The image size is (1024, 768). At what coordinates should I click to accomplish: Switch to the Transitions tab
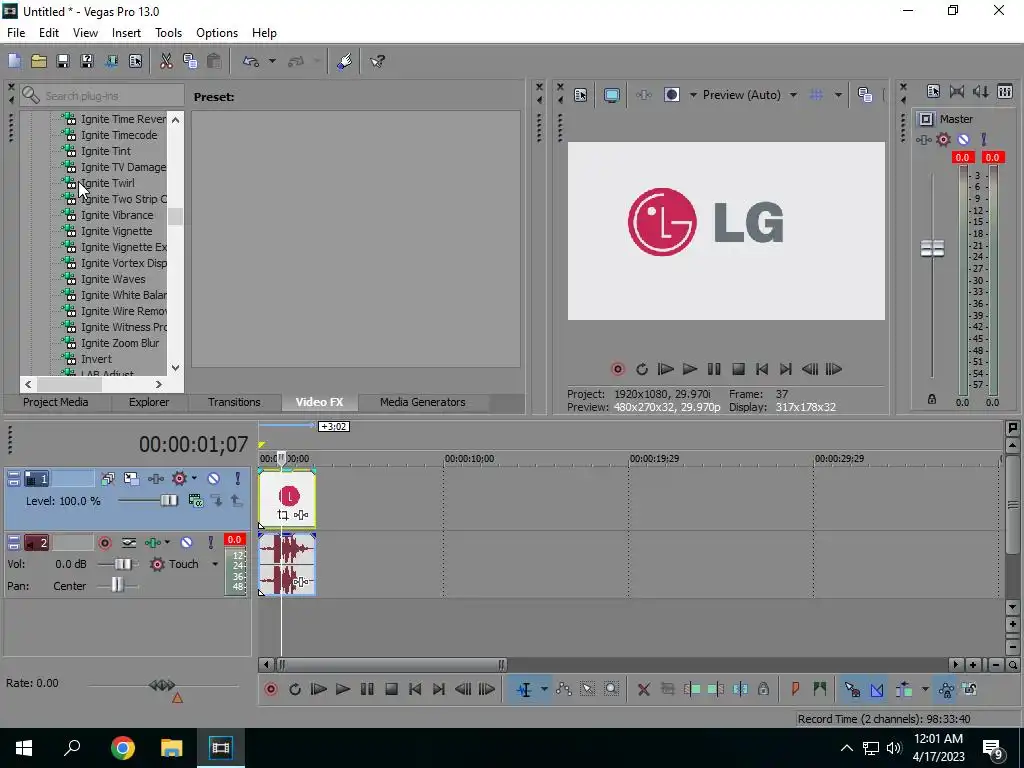pos(234,402)
